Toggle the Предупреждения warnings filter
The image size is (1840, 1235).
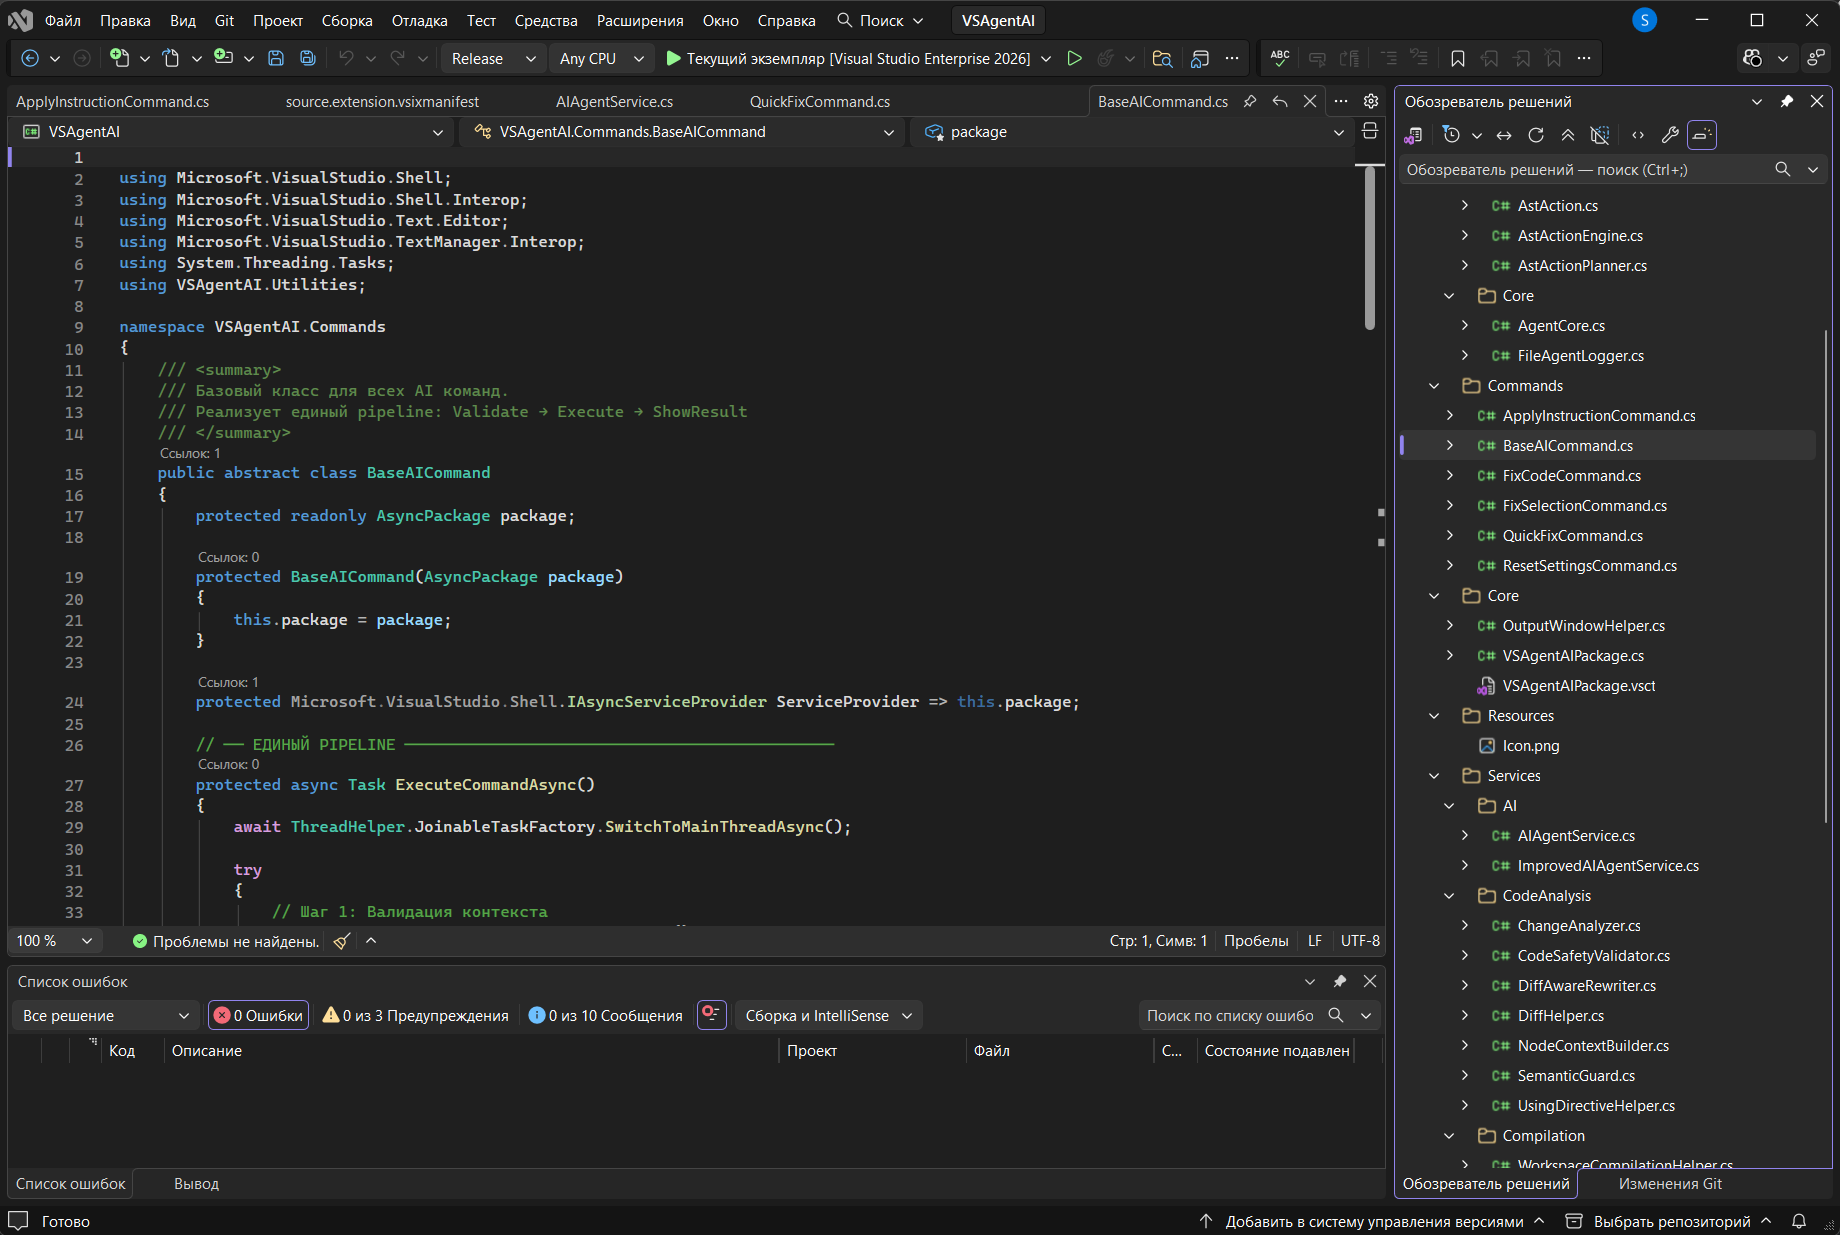pyautogui.click(x=416, y=1016)
